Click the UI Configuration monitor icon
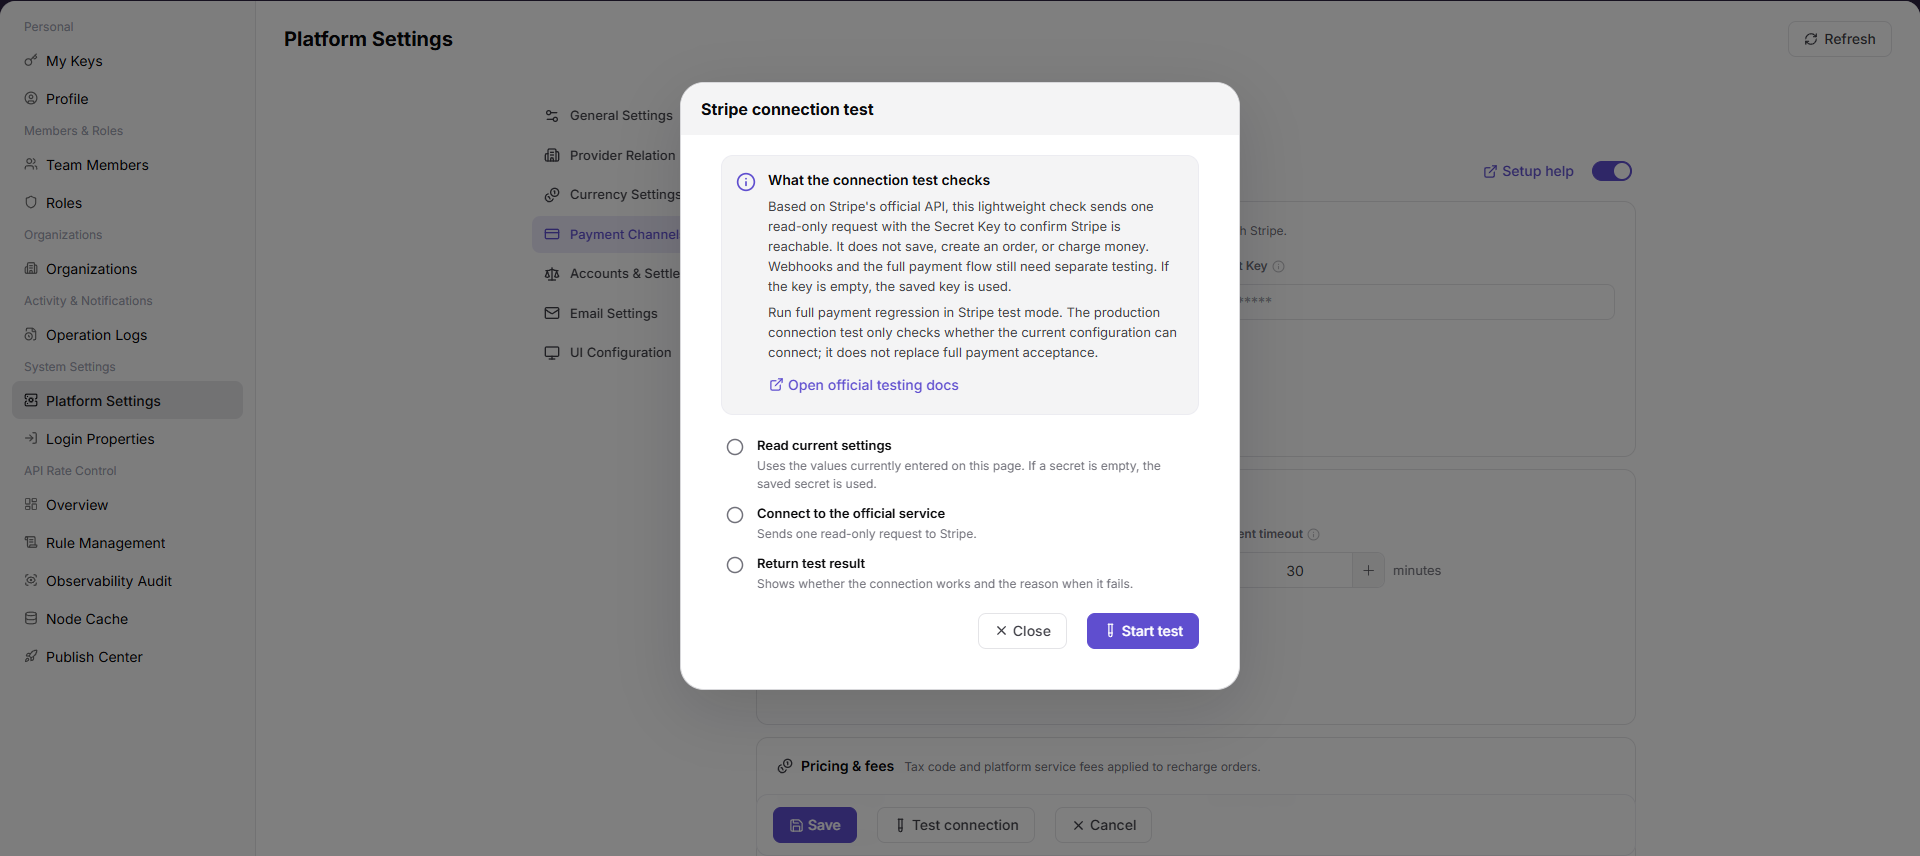This screenshot has height=856, width=1920. point(552,353)
